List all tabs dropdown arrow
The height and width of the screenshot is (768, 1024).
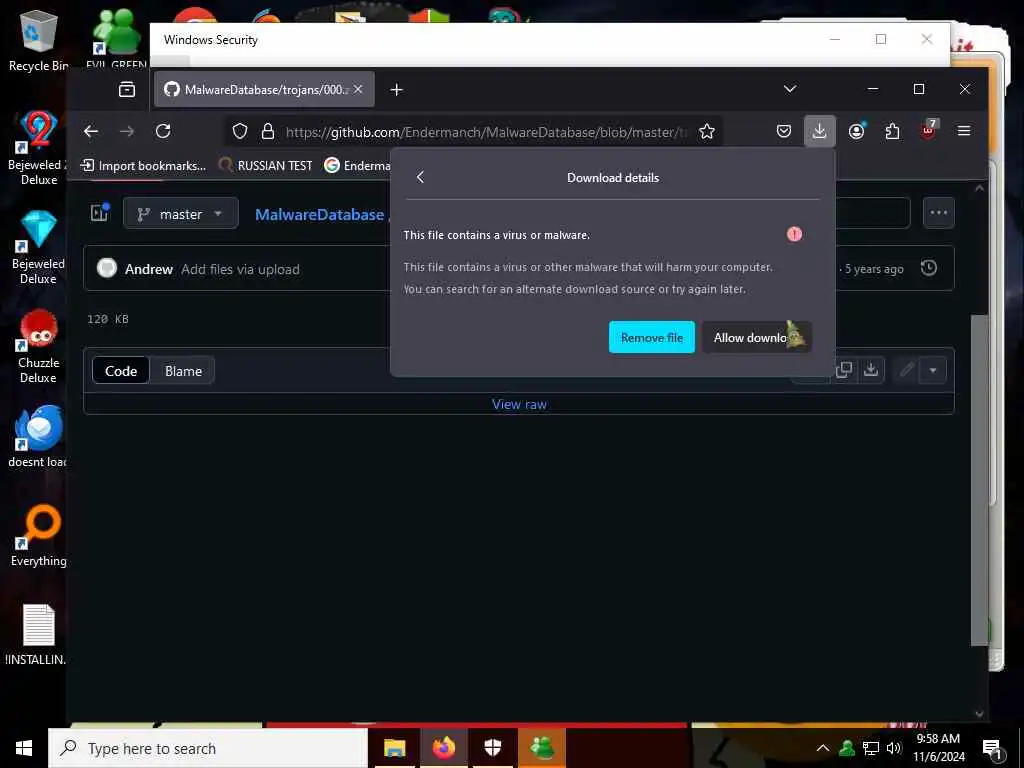(790, 89)
